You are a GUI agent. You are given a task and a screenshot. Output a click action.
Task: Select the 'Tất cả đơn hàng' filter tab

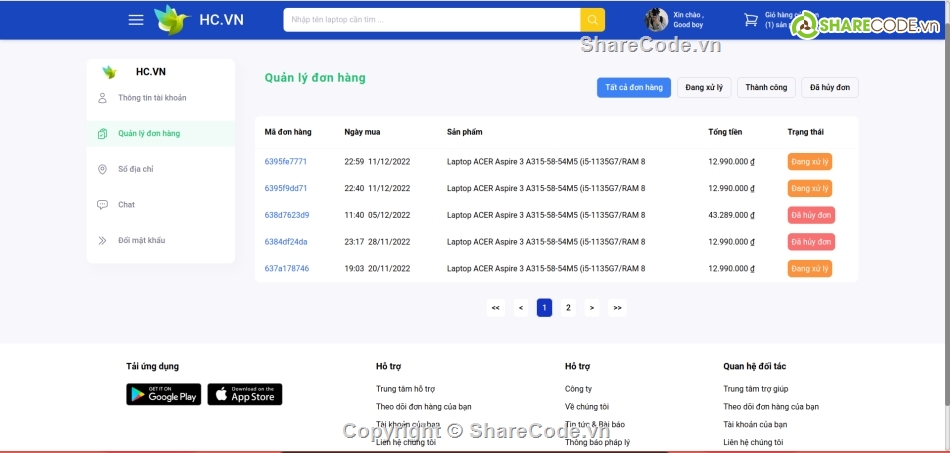633,88
